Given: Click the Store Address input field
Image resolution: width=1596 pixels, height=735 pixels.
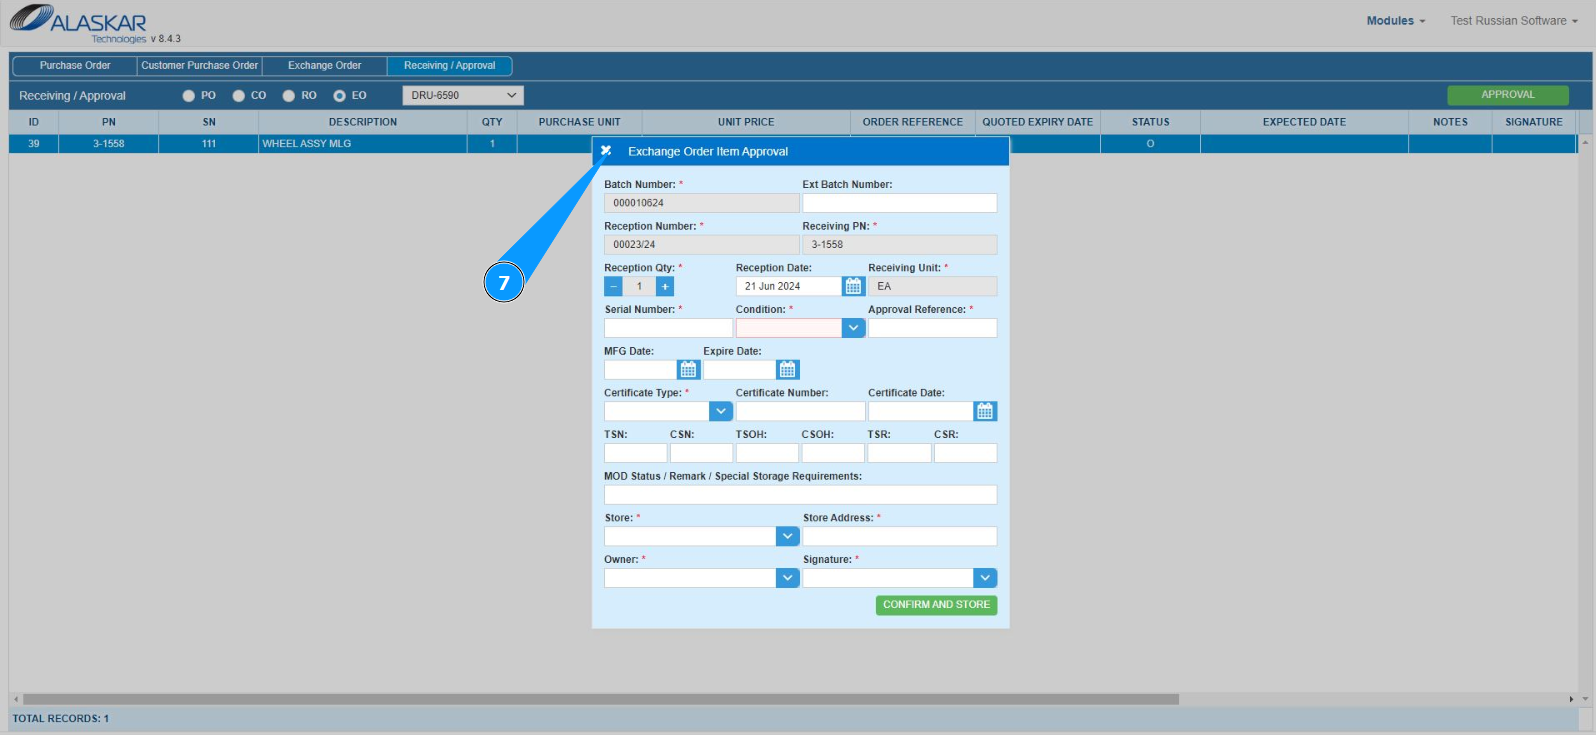Looking at the screenshot, I should (x=900, y=536).
